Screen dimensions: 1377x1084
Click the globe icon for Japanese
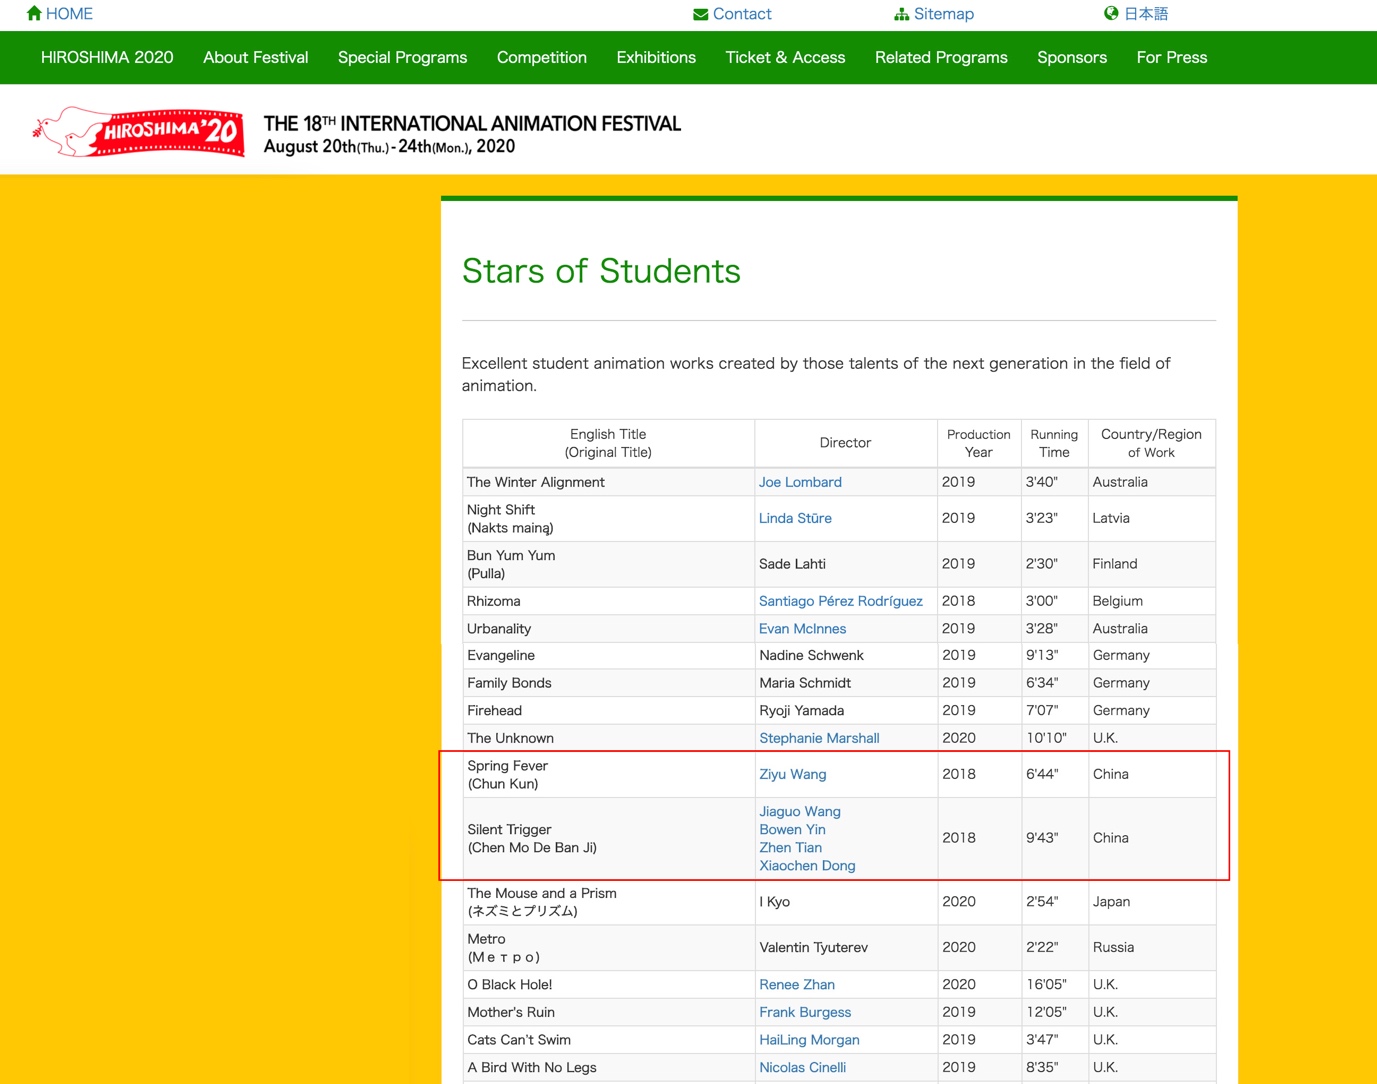[1111, 13]
